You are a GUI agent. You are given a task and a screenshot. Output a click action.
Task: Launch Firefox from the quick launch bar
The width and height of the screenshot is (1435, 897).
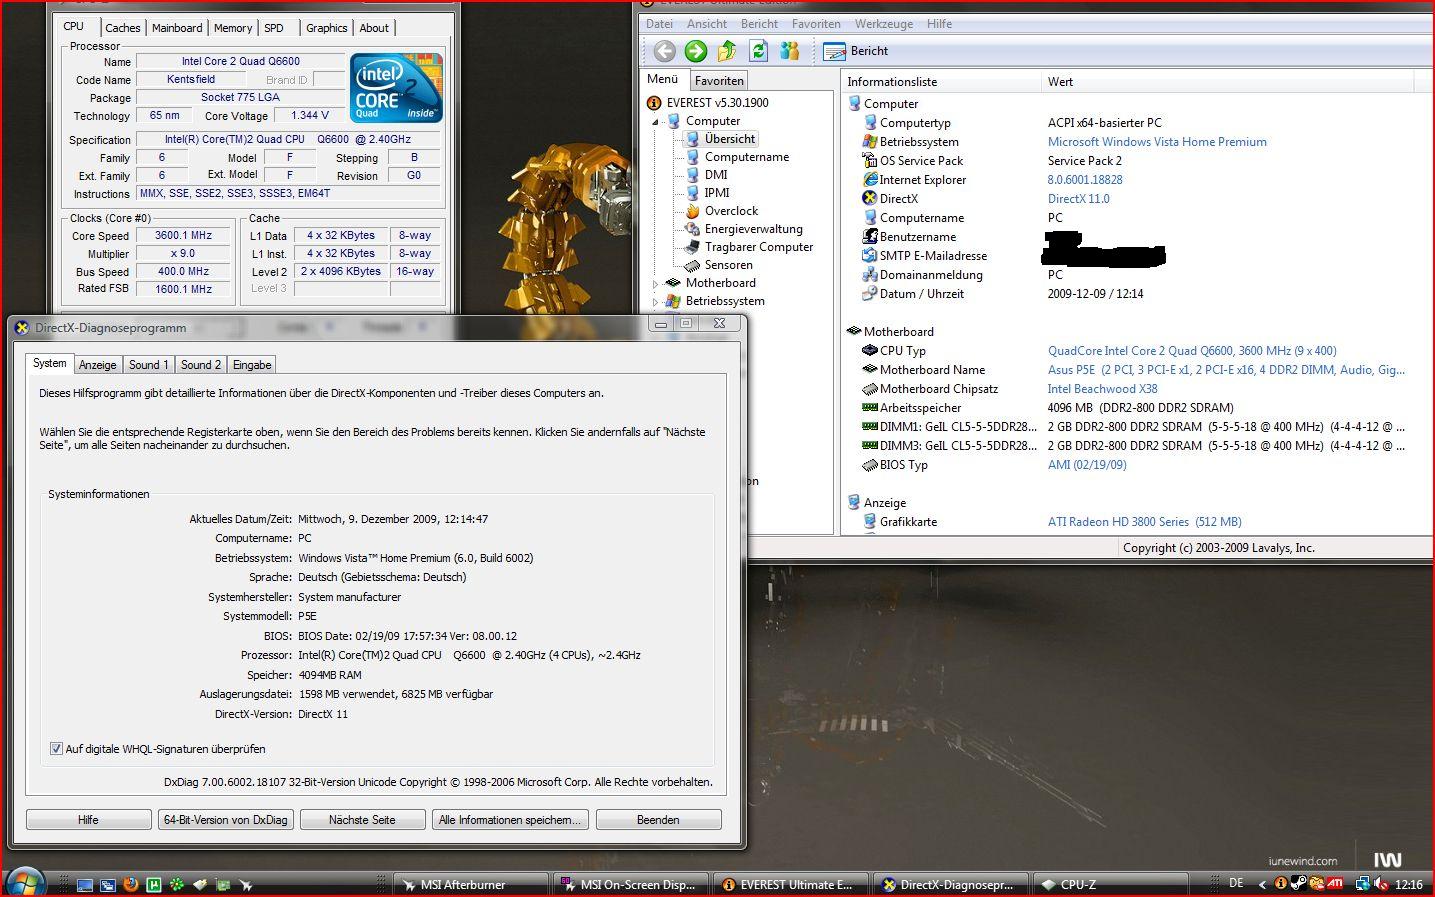click(x=131, y=884)
